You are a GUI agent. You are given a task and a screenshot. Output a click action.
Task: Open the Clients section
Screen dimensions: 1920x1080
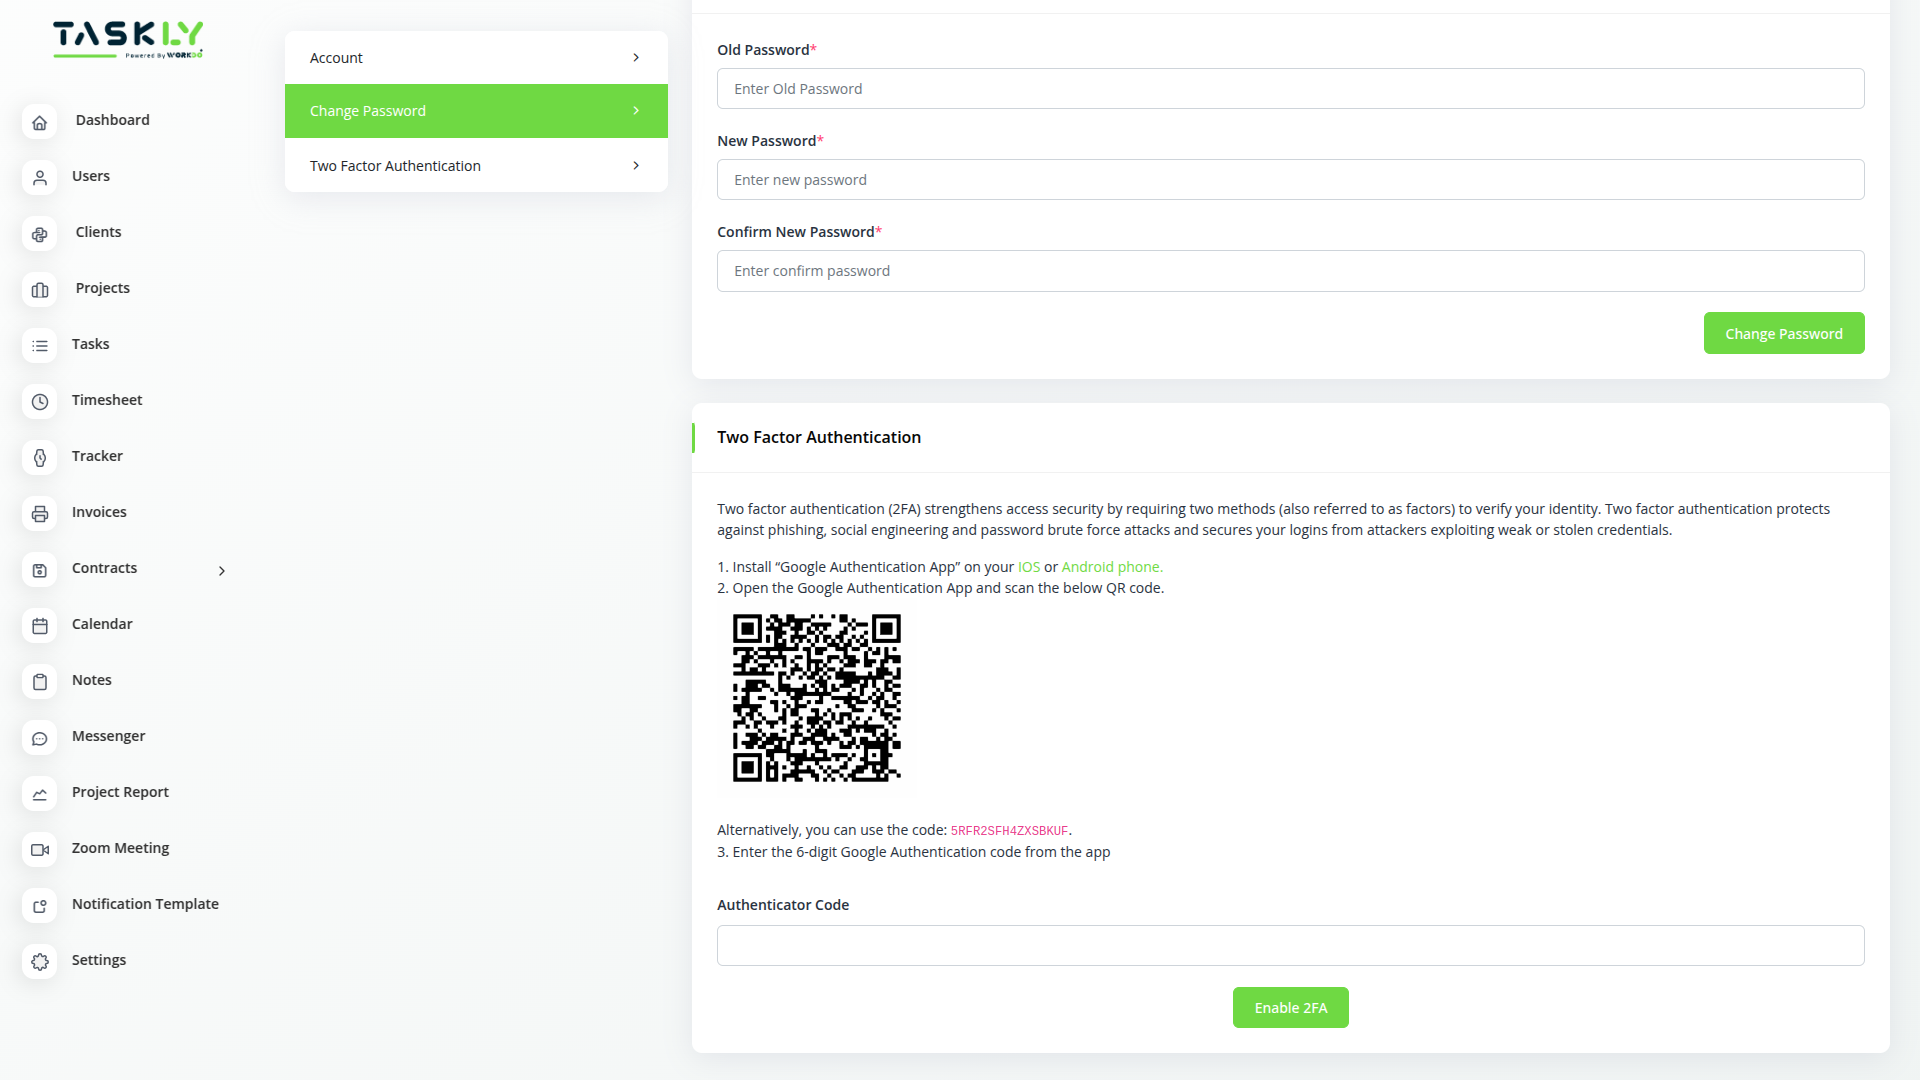tap(40, 233)
